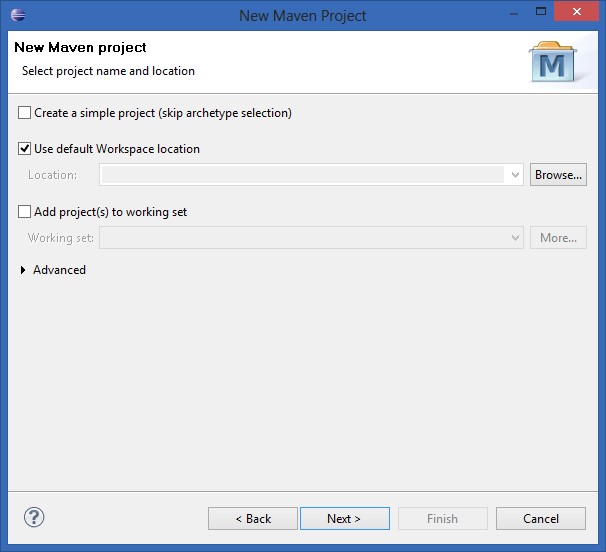Click the Eclipse icon in title bar
The height and width of the screenshot is (552, 606).
point(18,15)
